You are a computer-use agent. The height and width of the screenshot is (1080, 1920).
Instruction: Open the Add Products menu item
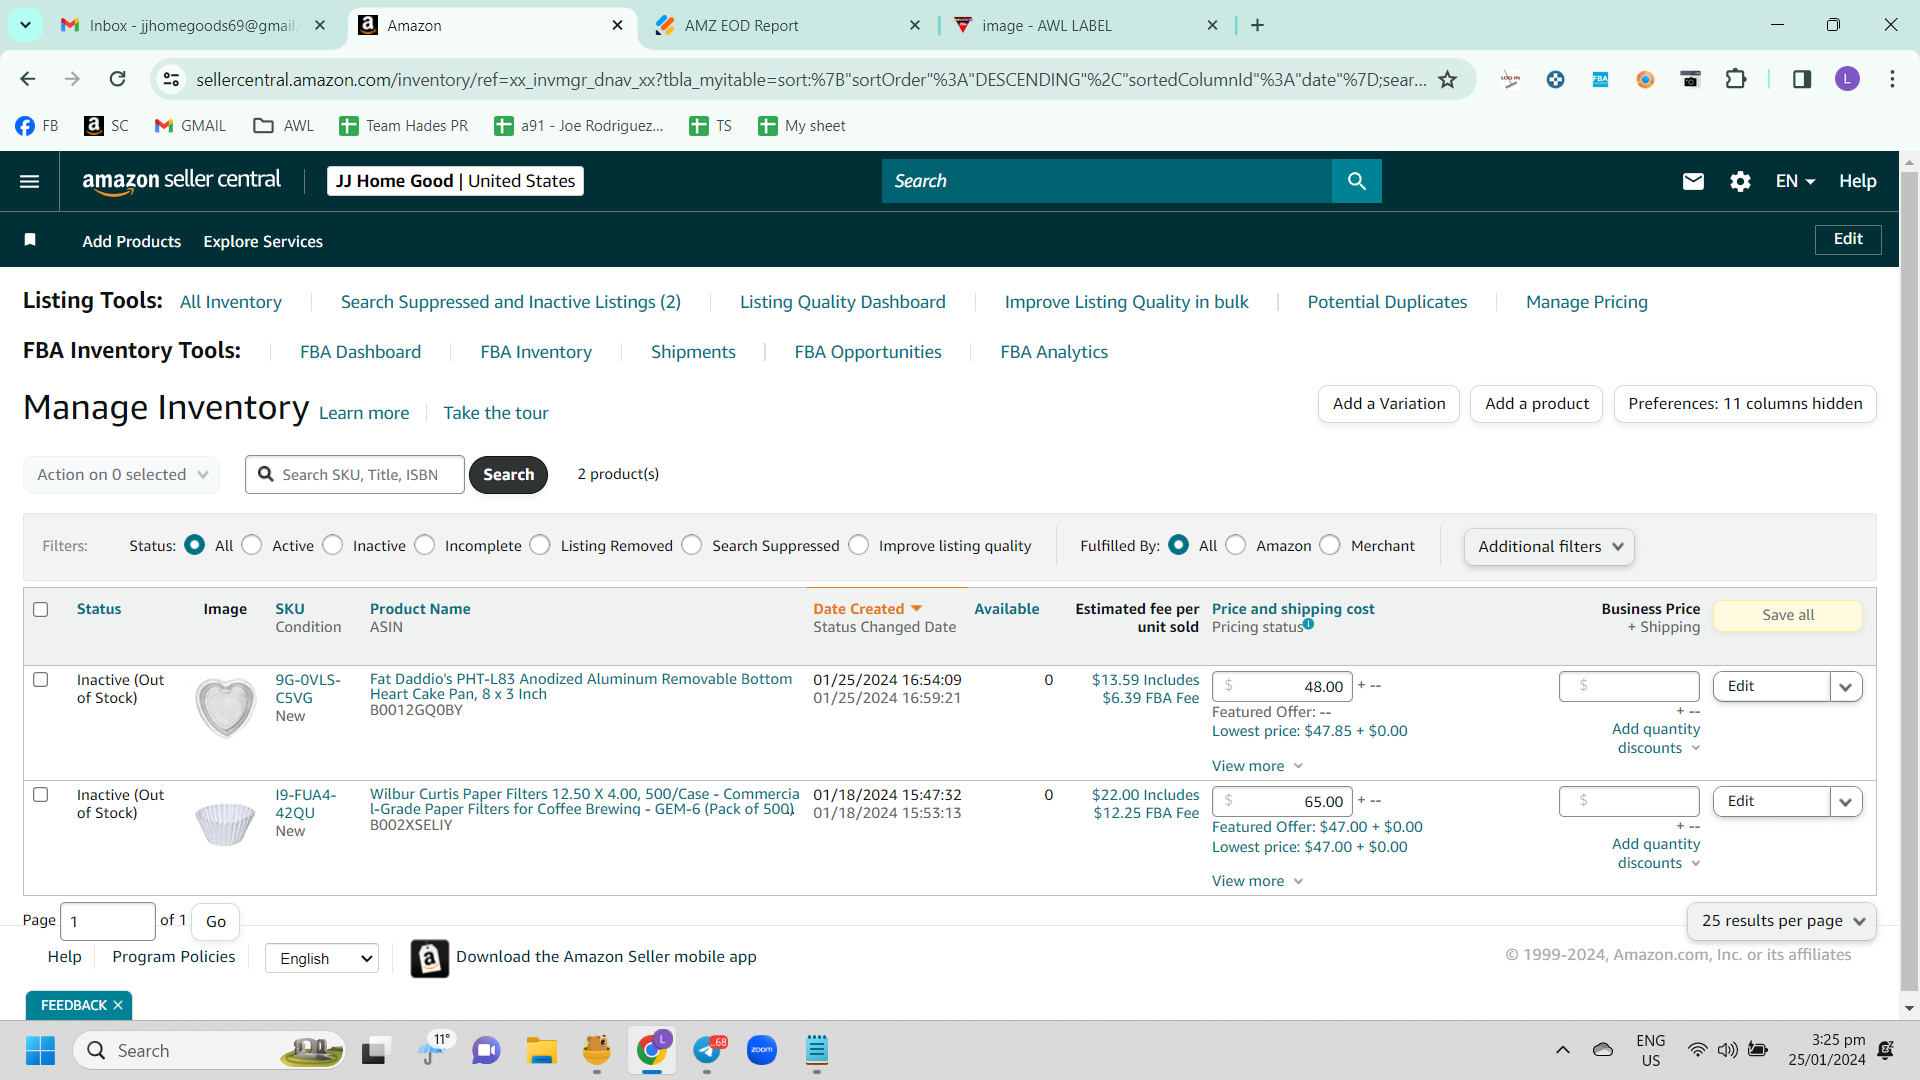[x=132, y=241]
